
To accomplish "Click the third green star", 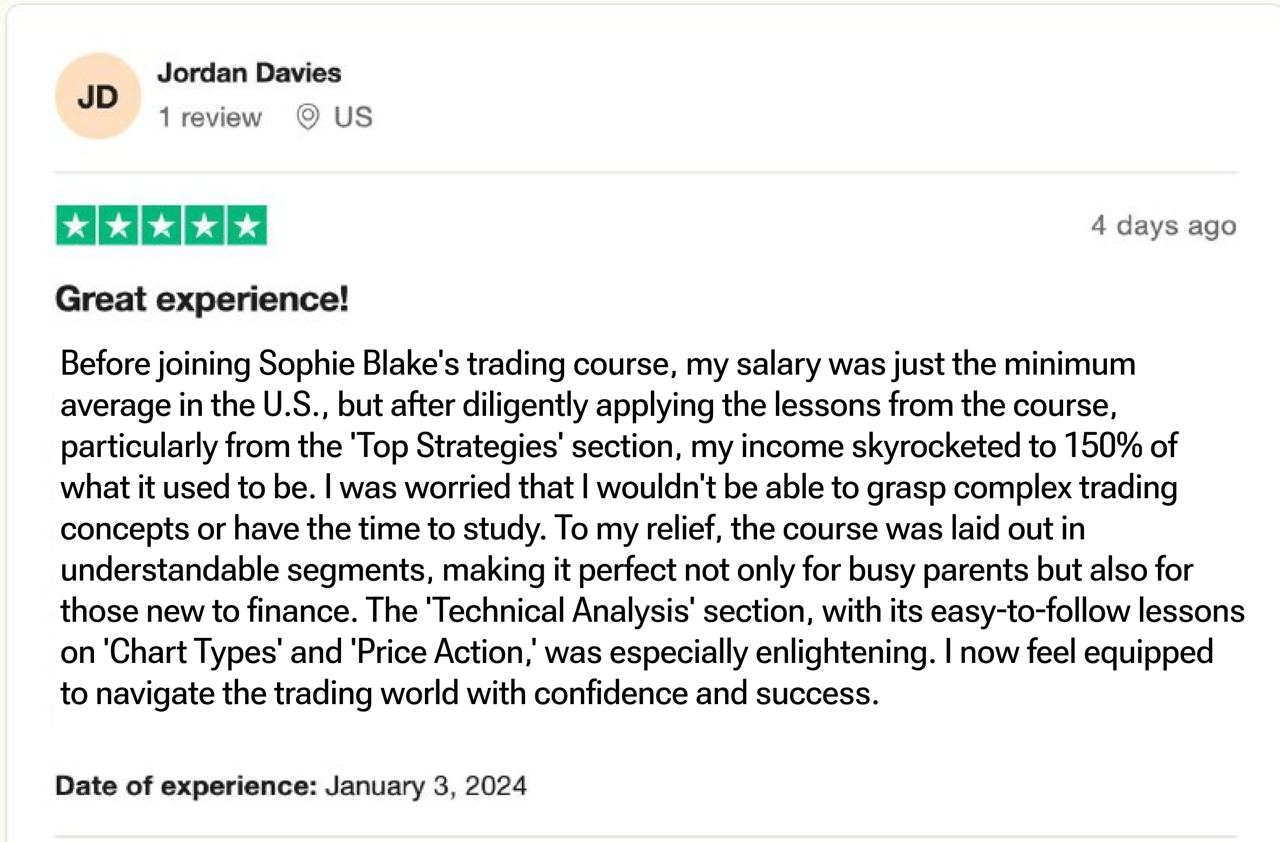I will (161, 225).
